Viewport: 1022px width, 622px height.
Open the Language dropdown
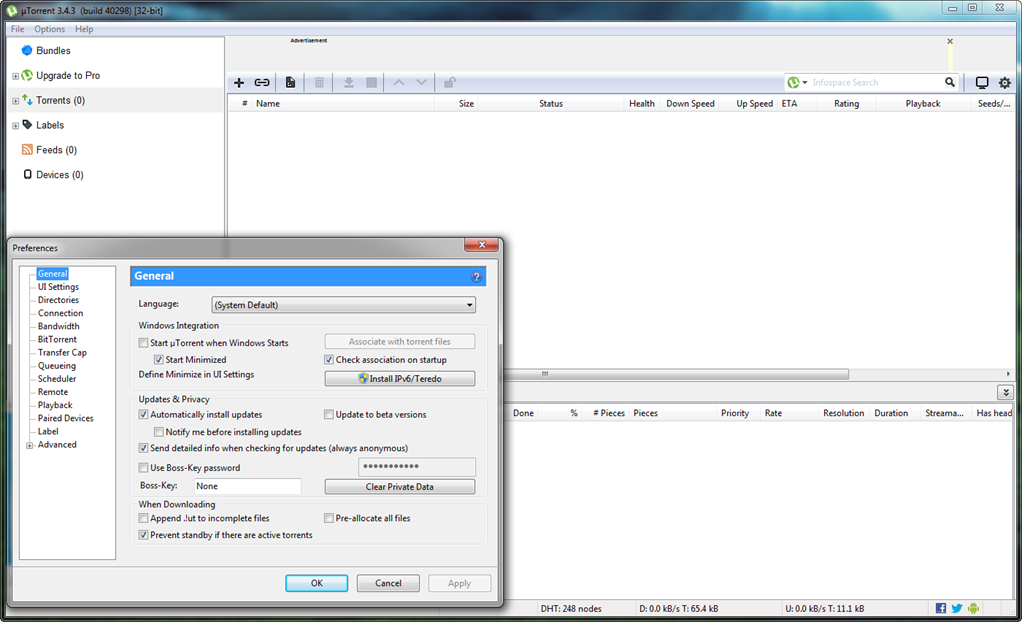(343, 304)
